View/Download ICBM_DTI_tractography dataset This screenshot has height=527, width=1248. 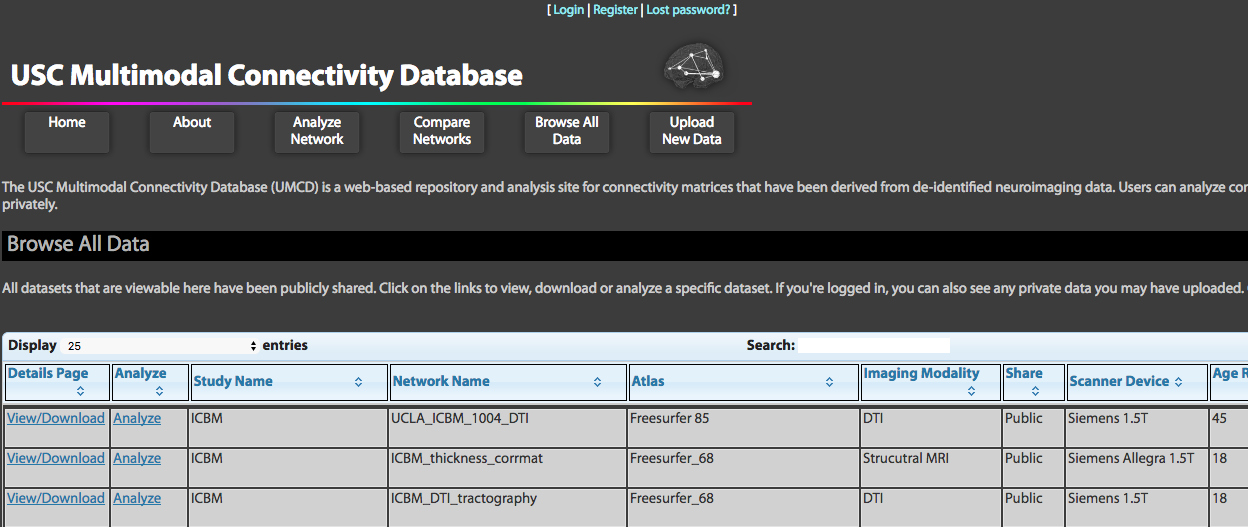pos(56,498)
